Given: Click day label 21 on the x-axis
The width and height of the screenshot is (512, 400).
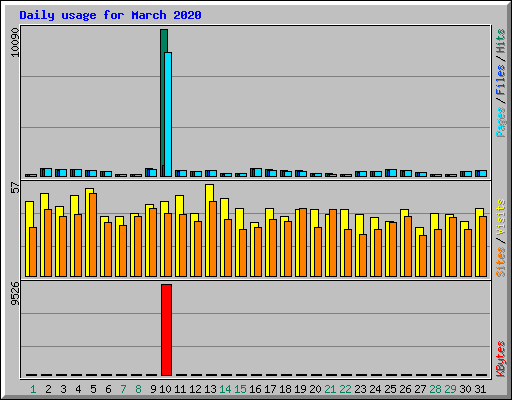Looking at the screenshot, I should coord(330,389).
